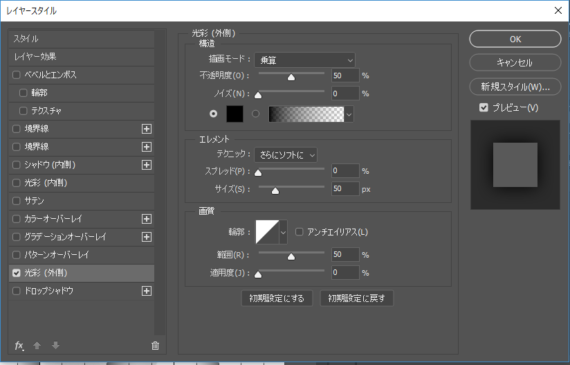
Task: Check the シャドウ (内側) effect checkbox
Action: pos(16,165)
